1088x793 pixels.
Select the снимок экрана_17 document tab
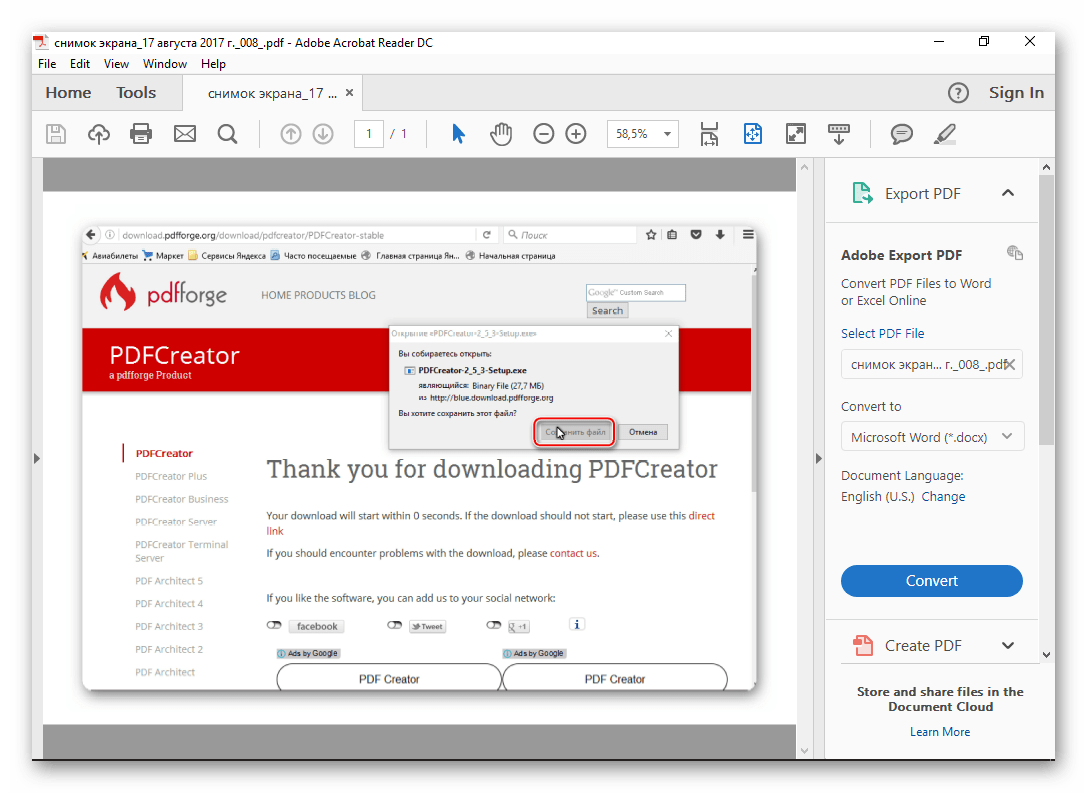pos(272,94)
